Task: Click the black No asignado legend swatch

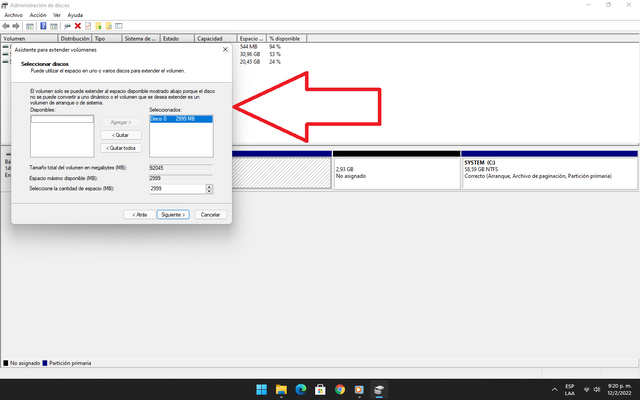Action: (x=6, y=363)
